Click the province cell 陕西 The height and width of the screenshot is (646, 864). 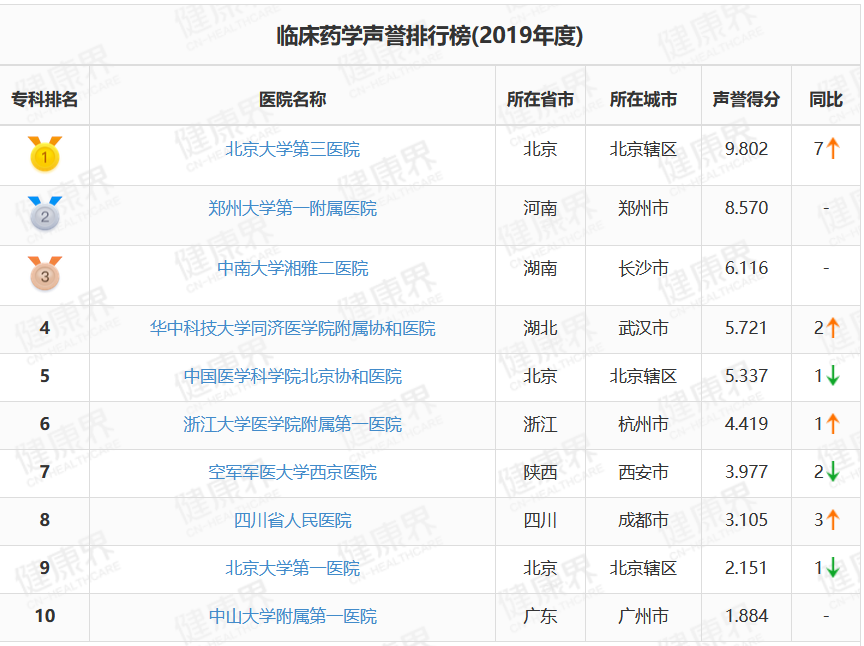pos(540,472)
